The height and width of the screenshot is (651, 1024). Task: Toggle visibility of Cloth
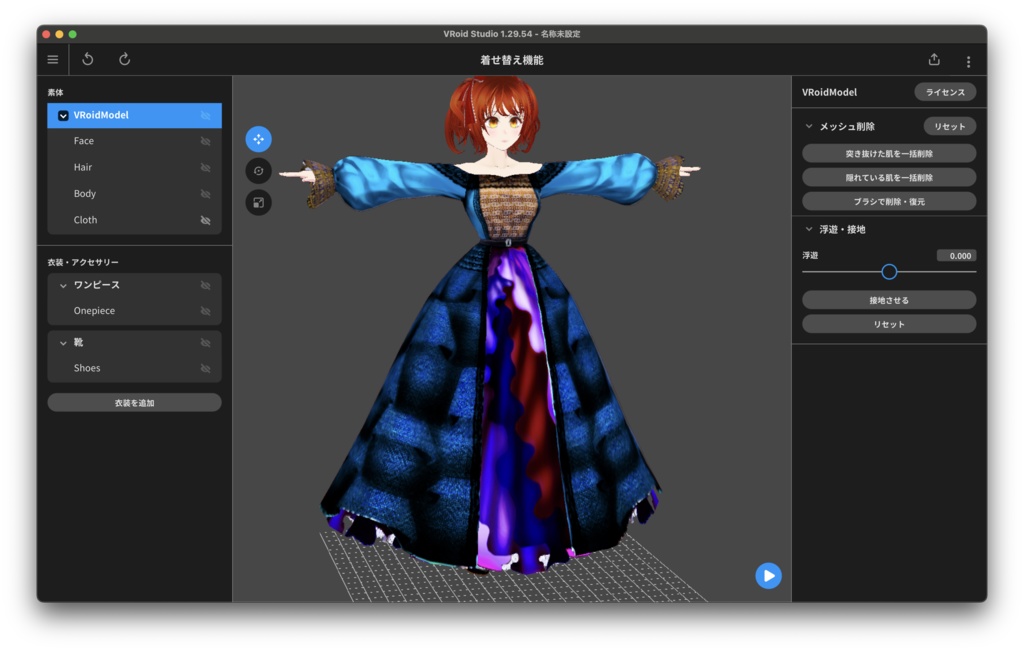(x=205, y=221)
